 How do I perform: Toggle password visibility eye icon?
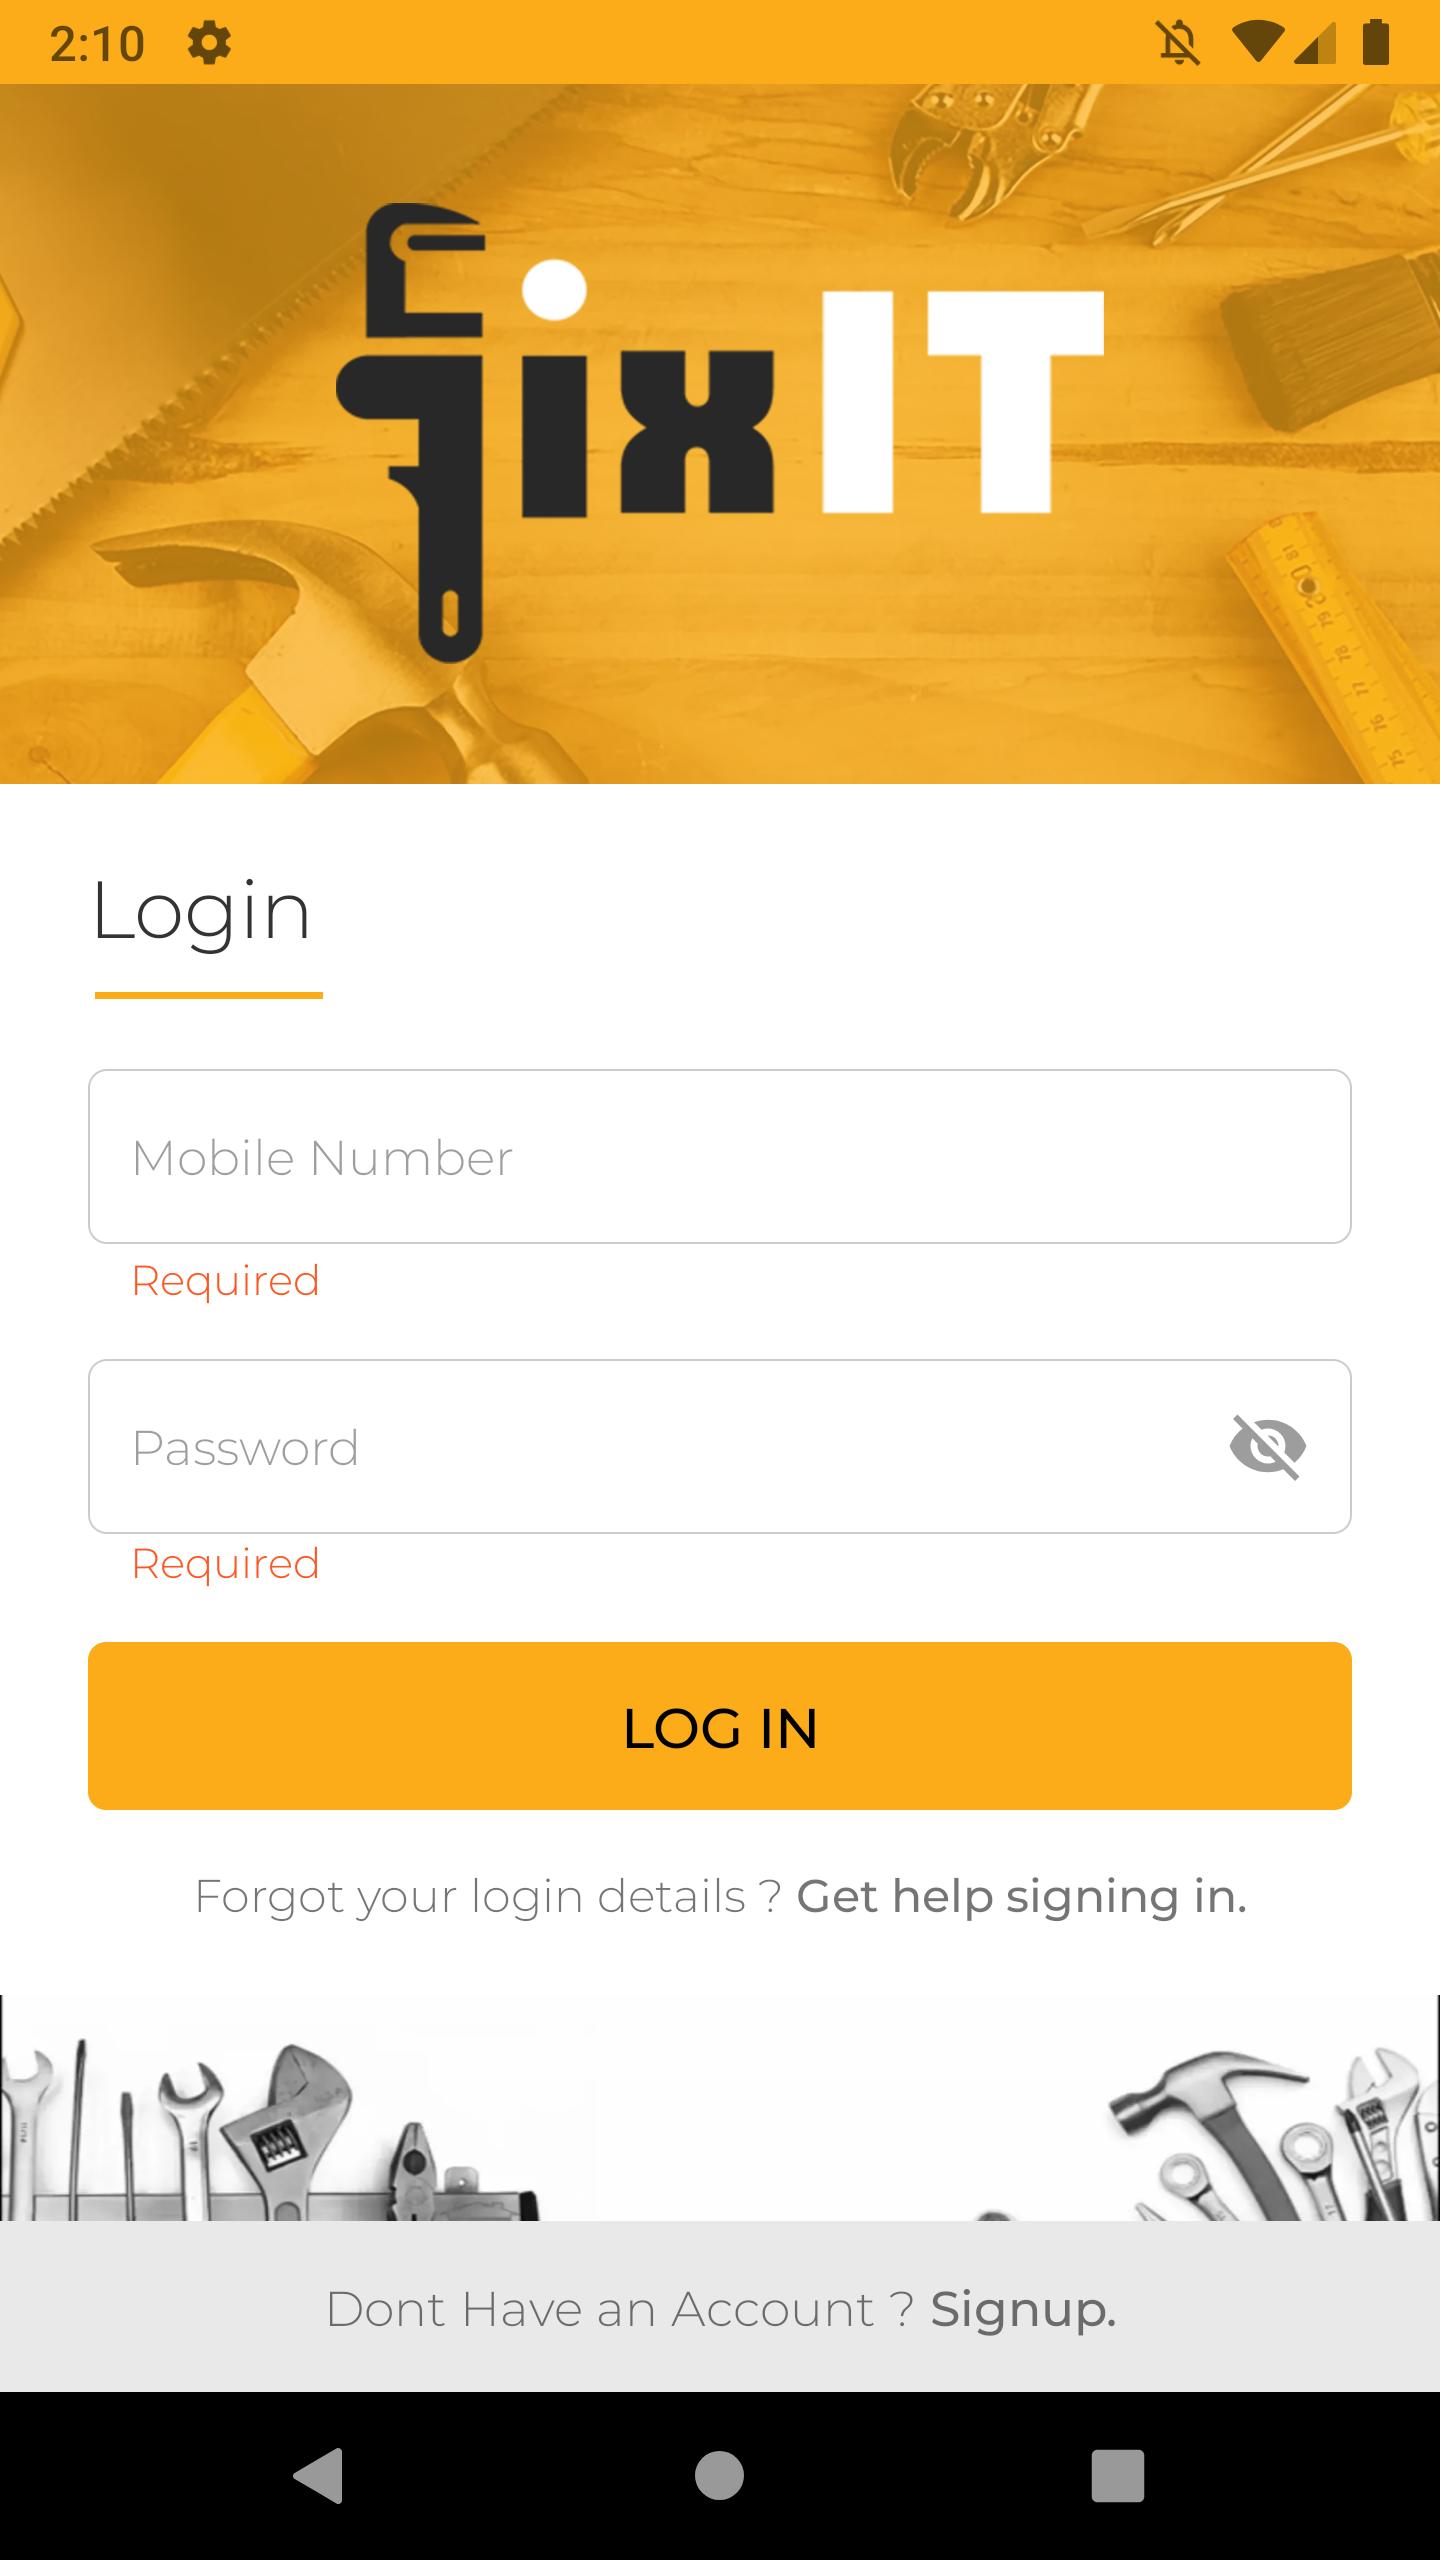[x=1268, y=1447]
